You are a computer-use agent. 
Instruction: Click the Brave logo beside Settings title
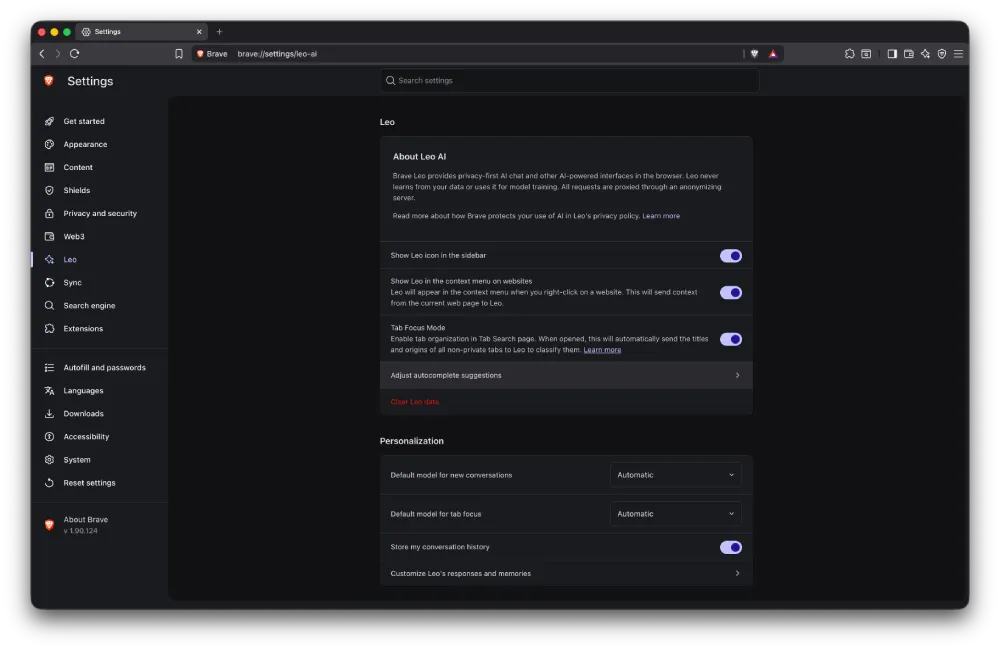(x=49, y=81)
